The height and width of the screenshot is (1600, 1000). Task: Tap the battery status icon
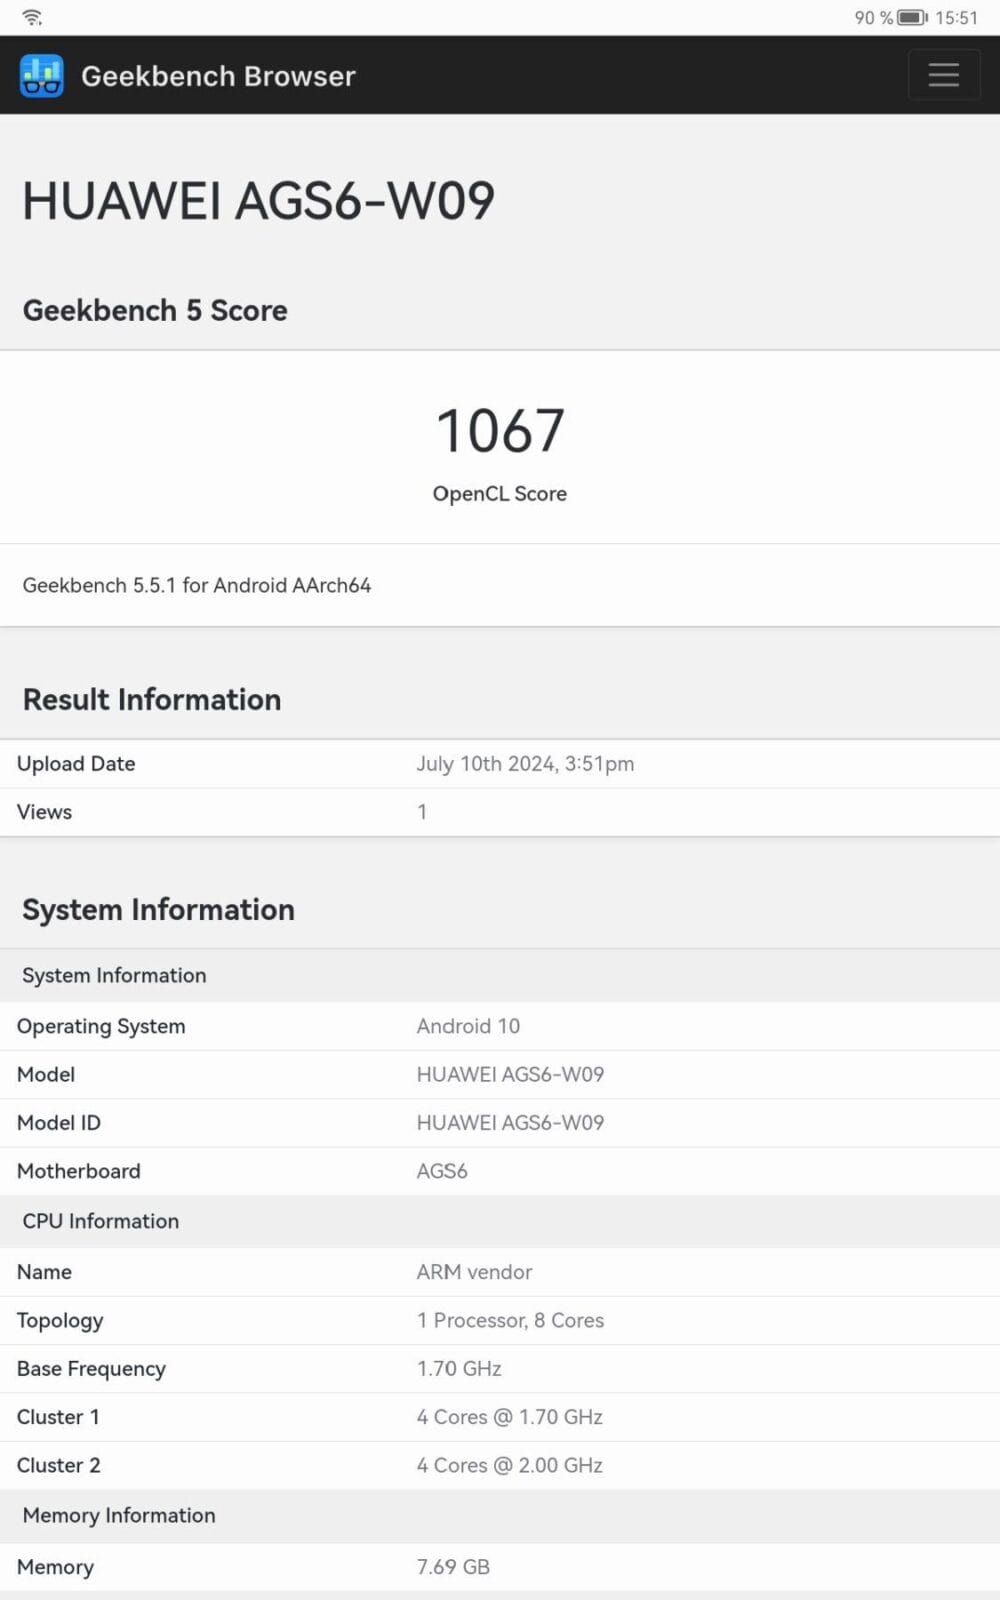point(912,18)
